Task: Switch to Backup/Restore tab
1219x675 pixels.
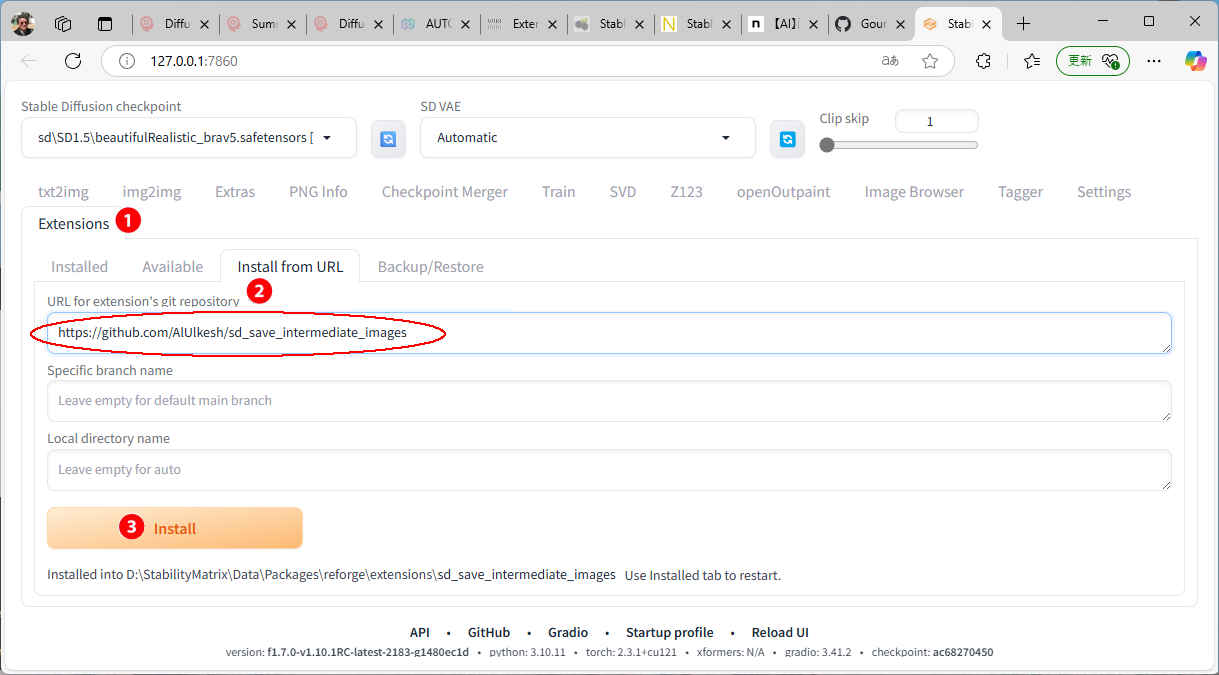Action: pos(430,266)
